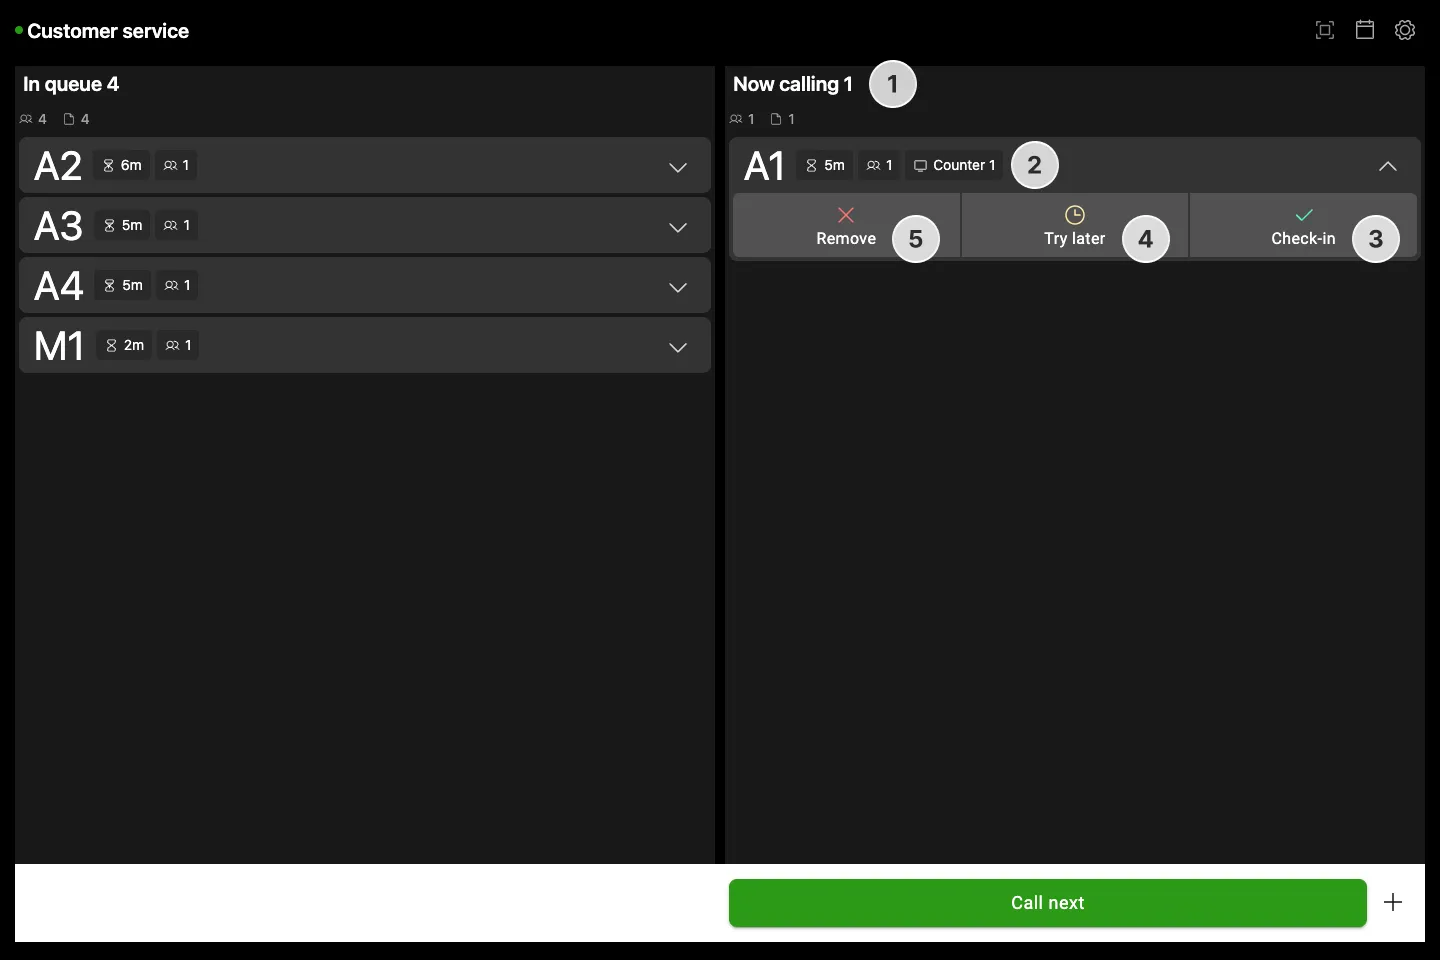Screen dimensions: 1440x960
Task: Expand ticket A4 details chevron
Action: [678, 287]
